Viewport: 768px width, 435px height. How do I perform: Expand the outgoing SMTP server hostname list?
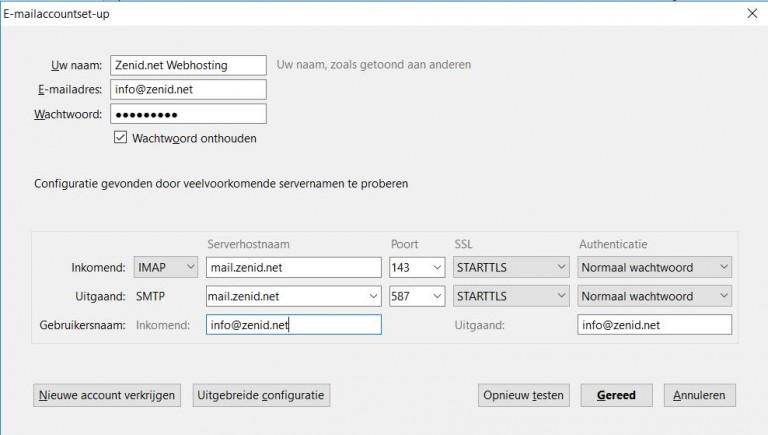pyautogui.click(x=373, y=296)
